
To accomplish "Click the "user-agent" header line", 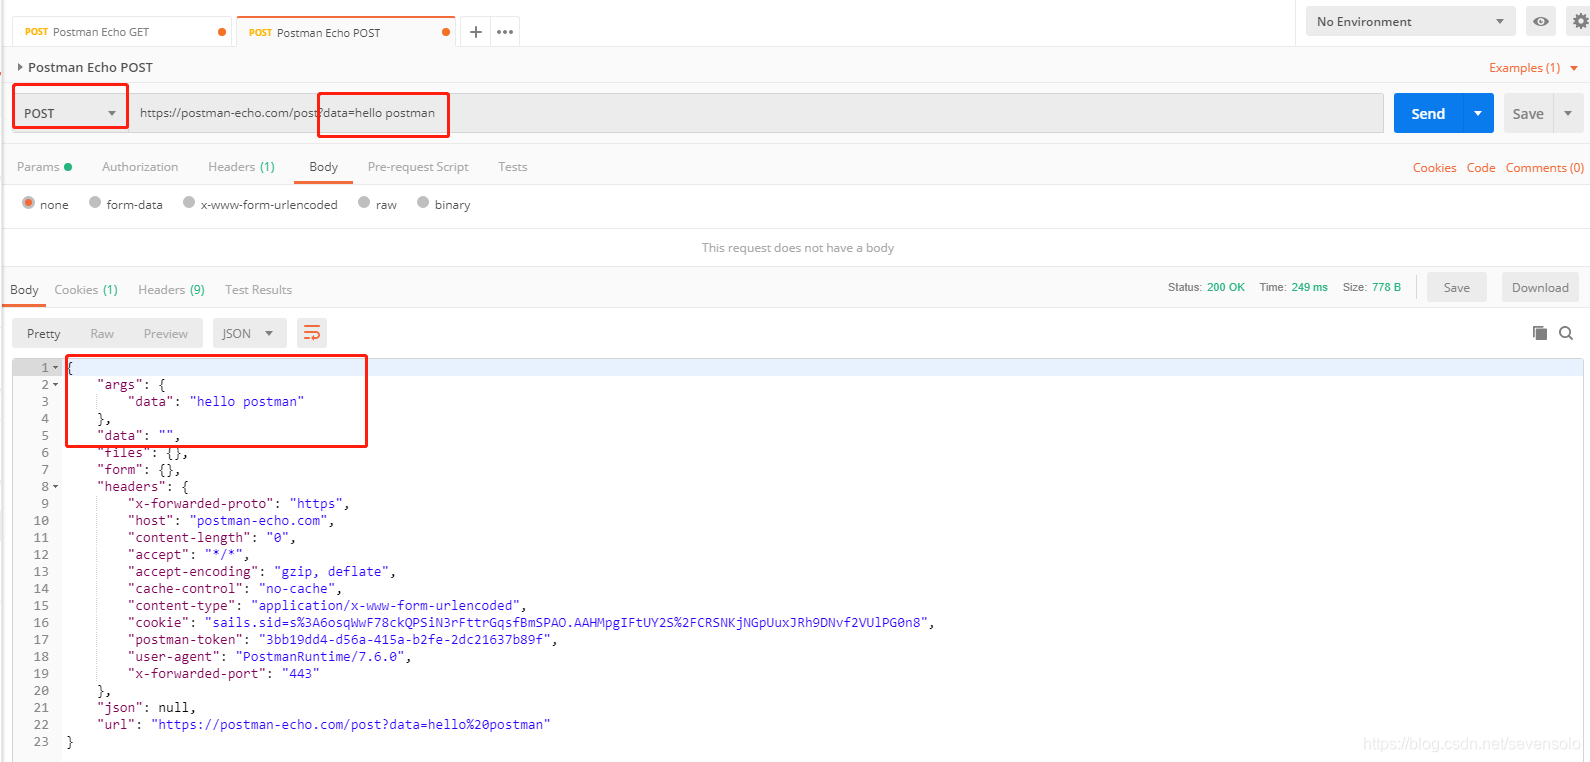I will coord(270,657).
